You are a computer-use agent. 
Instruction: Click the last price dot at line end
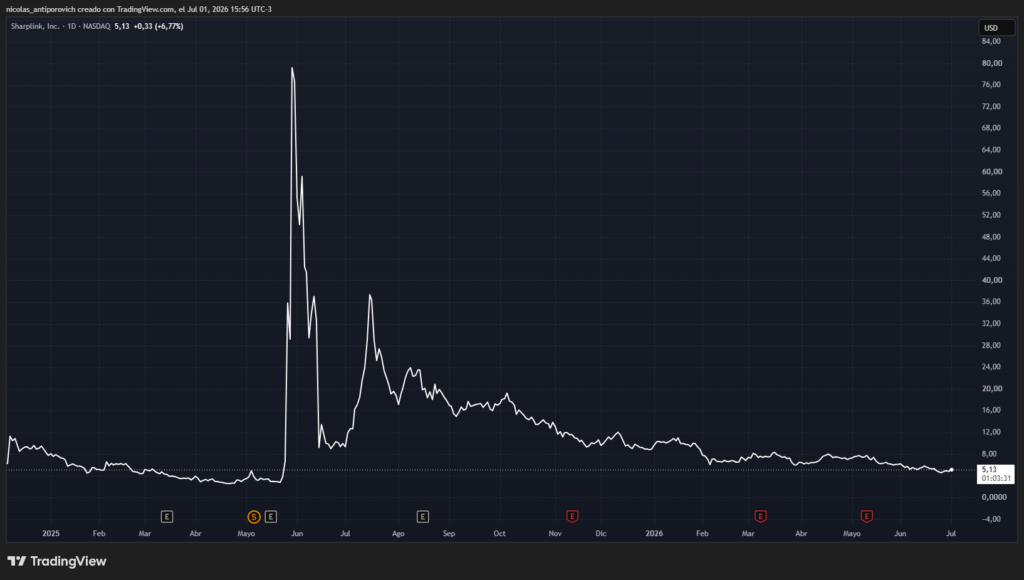coord(952,470)
